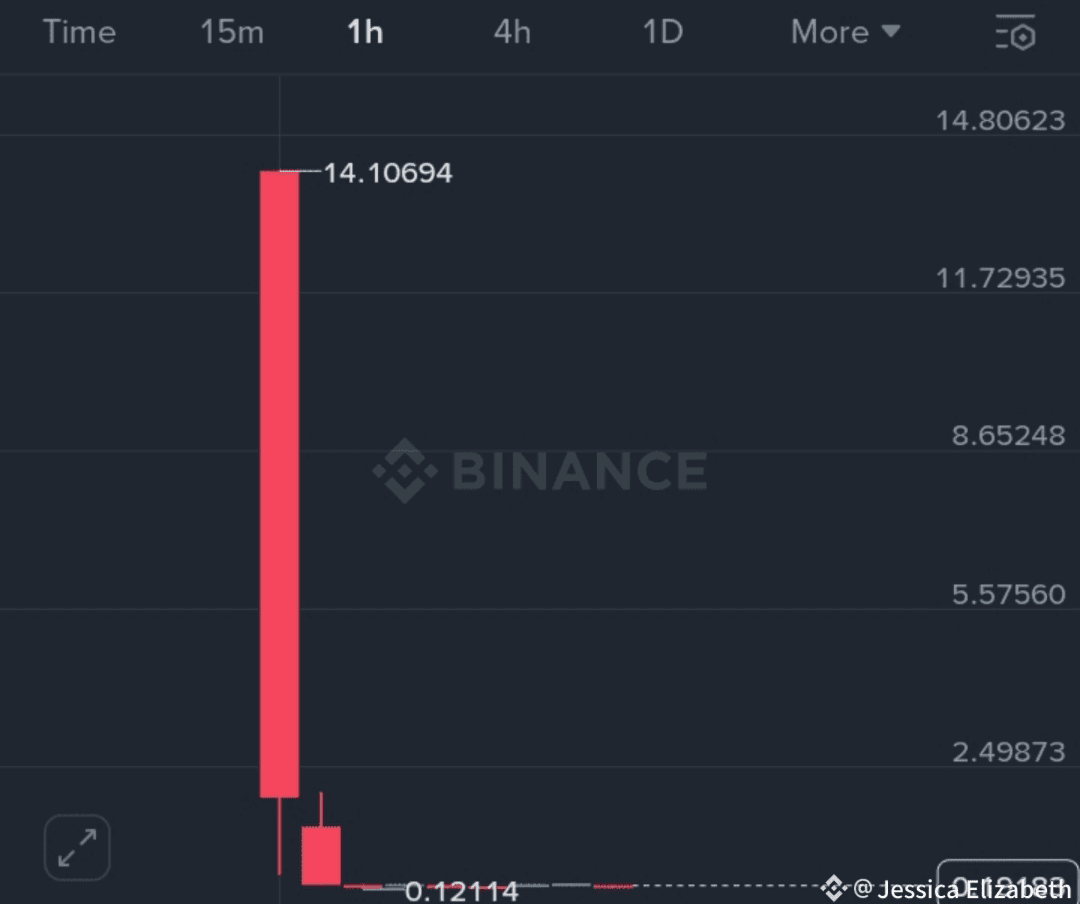Viewport: 1080px width, 904px height.
Task: Select the 1h interval
Action: point(365,32)
